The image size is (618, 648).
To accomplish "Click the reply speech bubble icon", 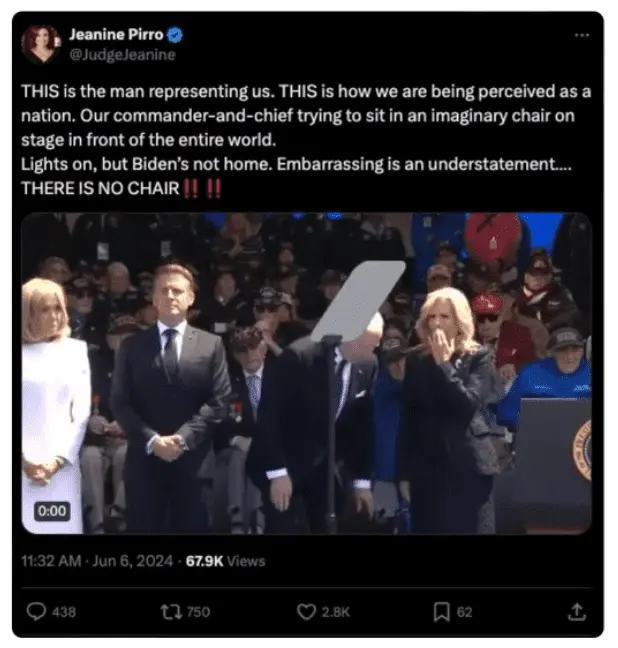I will (36, 611).
